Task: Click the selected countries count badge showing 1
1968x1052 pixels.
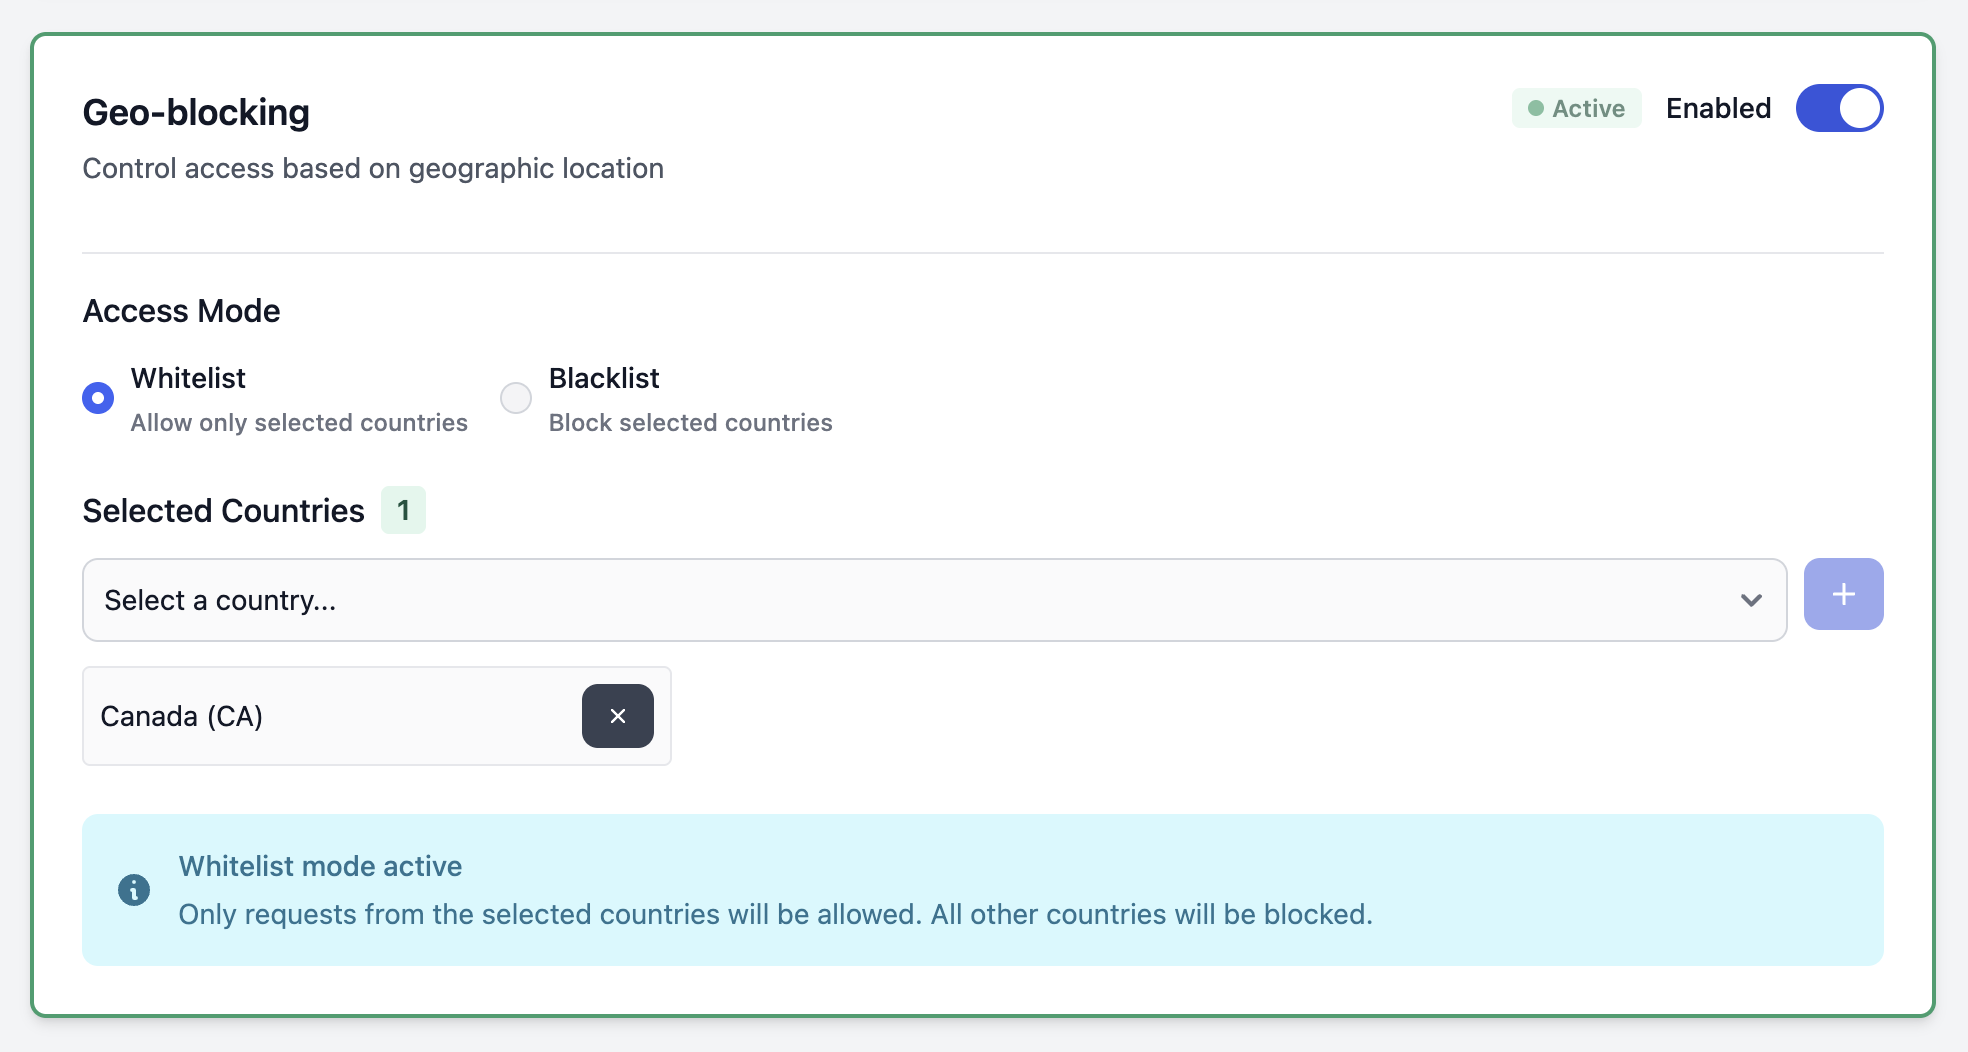Action: (x=403, y=509)
